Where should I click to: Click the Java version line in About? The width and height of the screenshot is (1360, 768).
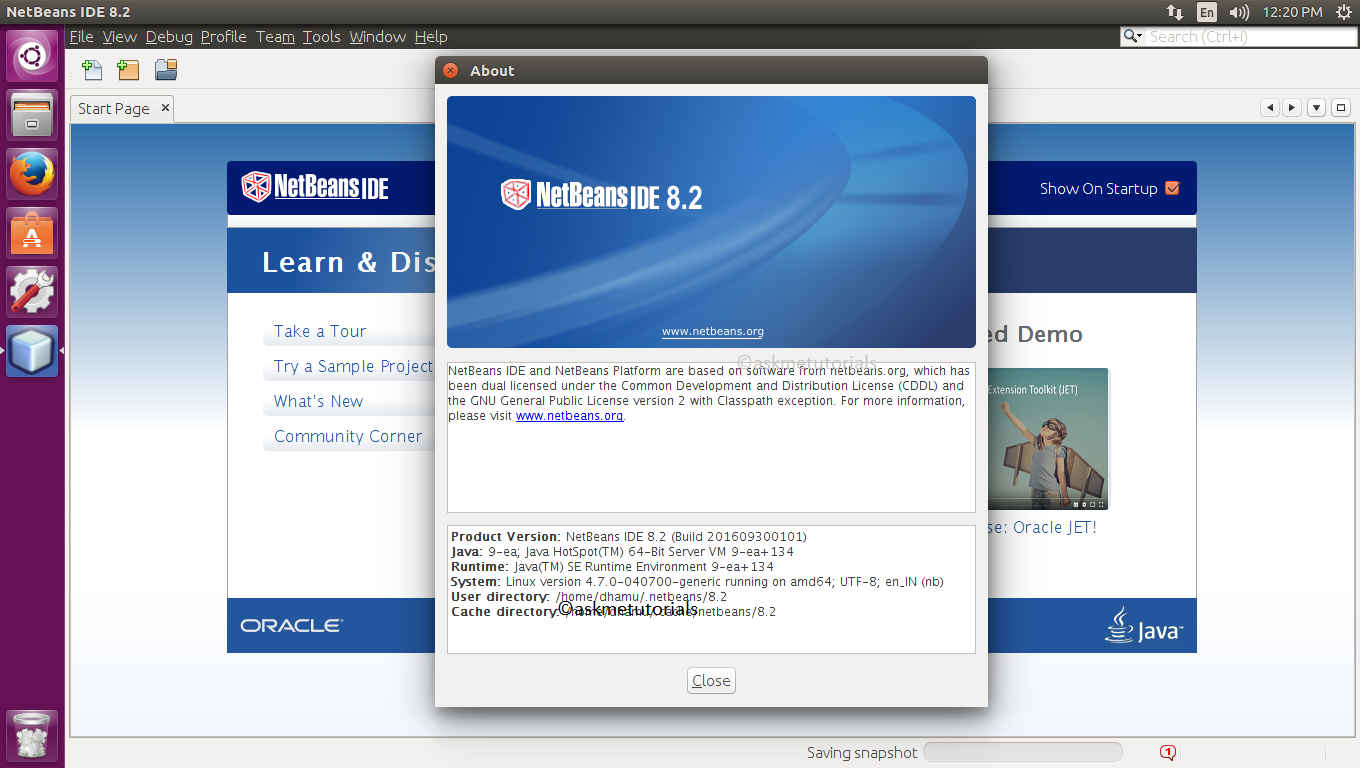click(x=622, y=552)
